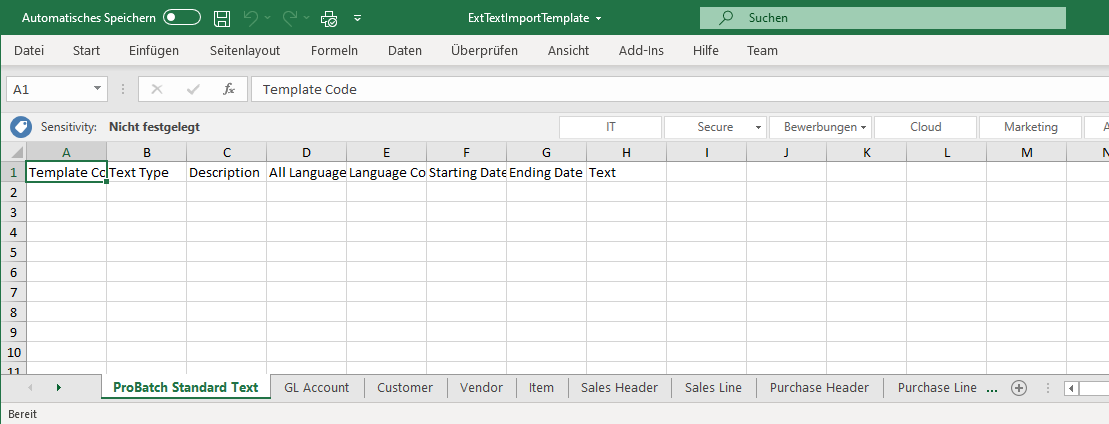Open the Customize Quick Access Toolbar arrow

pyautogui.click(x=357, y=18)
